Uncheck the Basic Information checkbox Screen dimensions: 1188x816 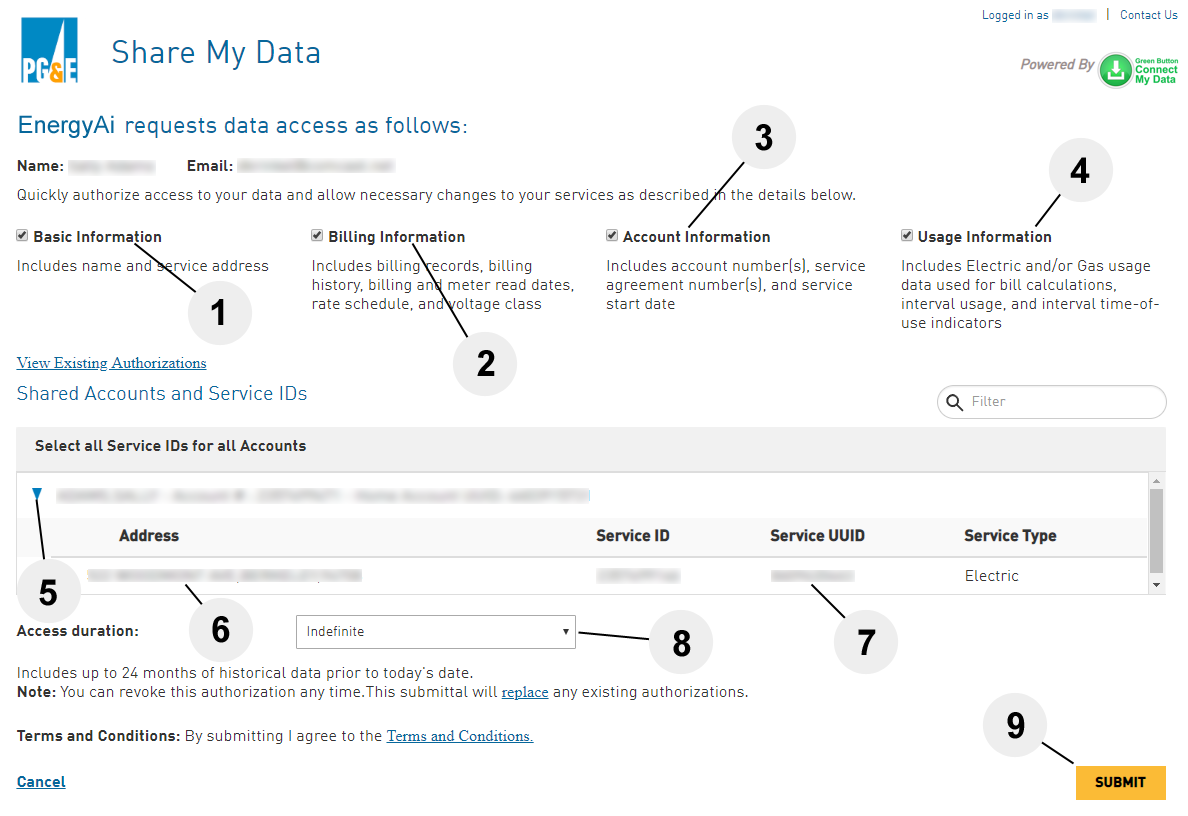coord(22,236)
